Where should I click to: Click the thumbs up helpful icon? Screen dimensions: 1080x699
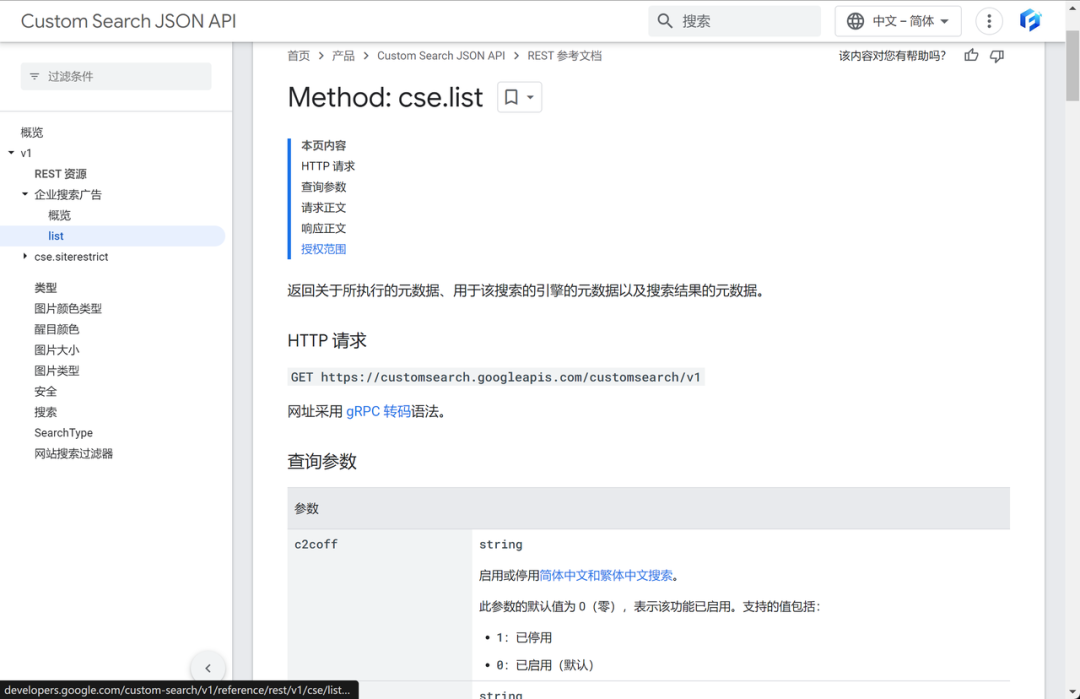tap(971, 56)
